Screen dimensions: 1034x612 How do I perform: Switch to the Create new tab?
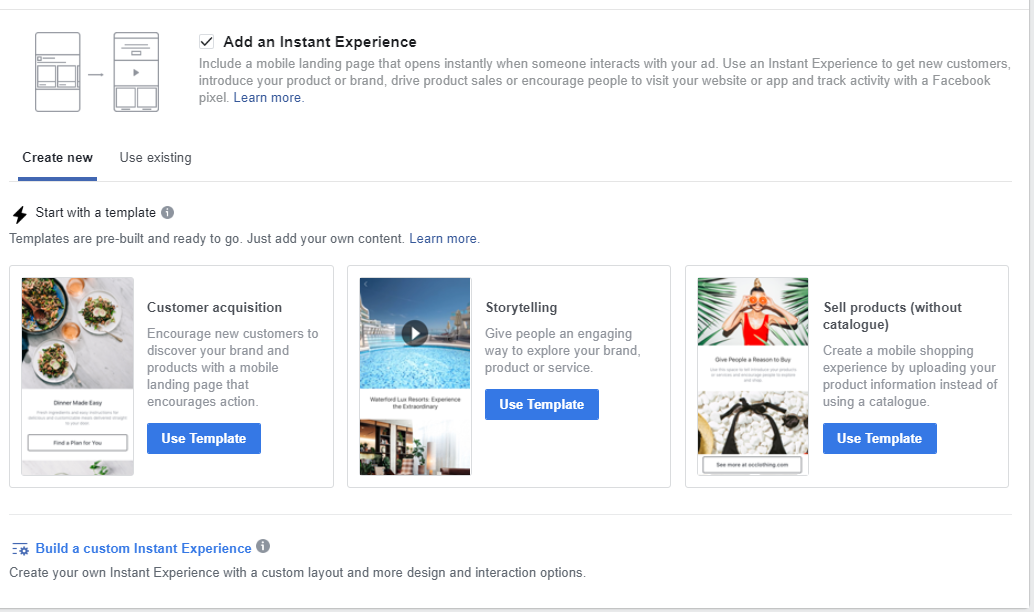[57, 158]
